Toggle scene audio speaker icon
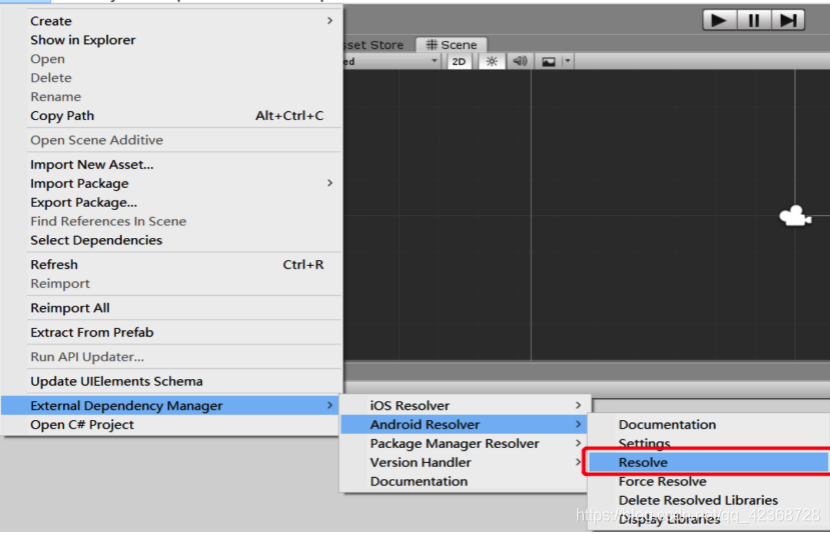This screenshot has width=830, height=534. point(520,61)
